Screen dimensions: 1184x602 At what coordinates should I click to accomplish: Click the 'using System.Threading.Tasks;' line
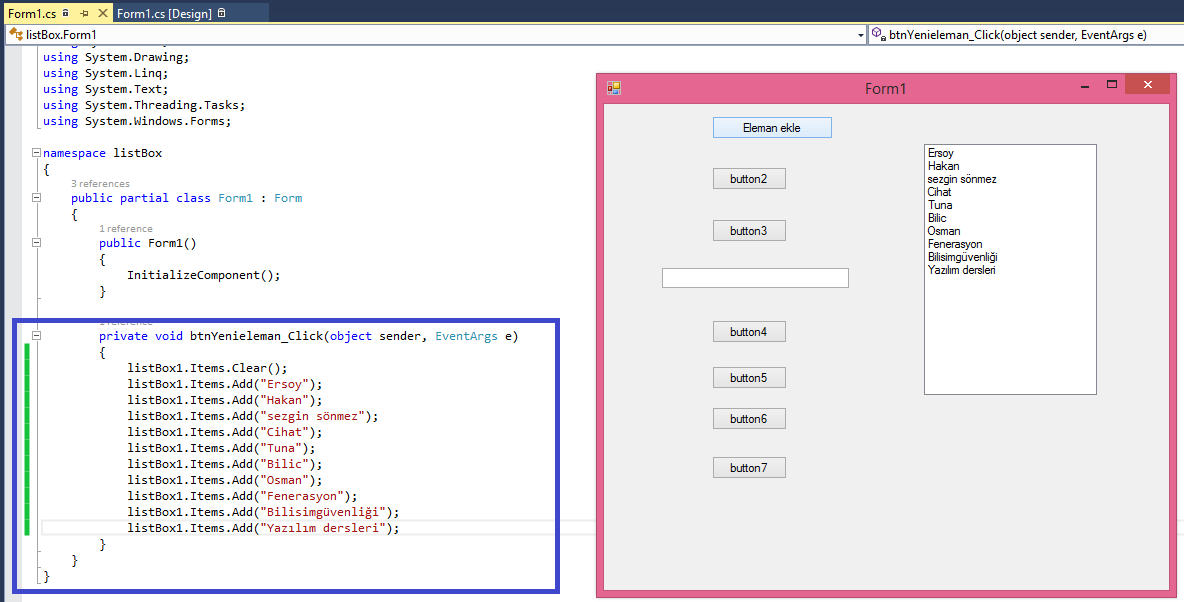144,105
